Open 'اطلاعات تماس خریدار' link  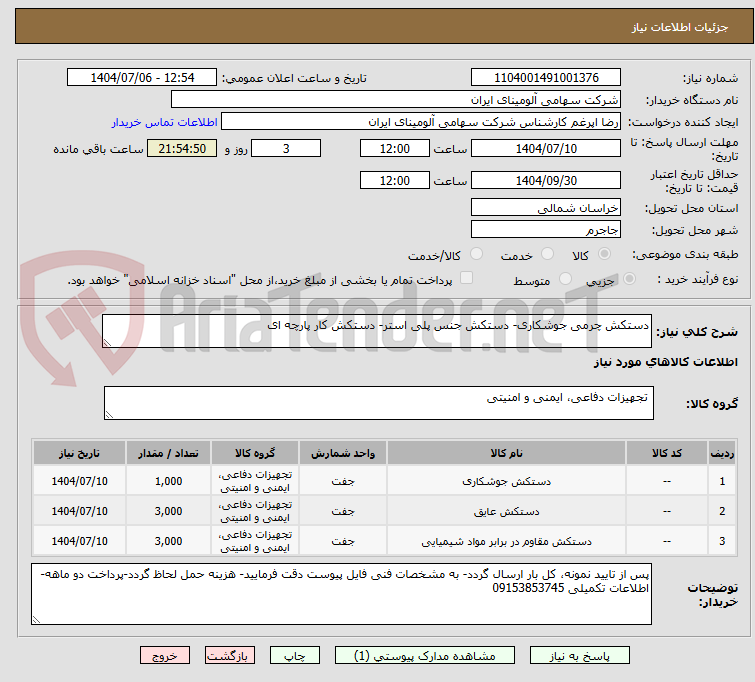point(163,121)
